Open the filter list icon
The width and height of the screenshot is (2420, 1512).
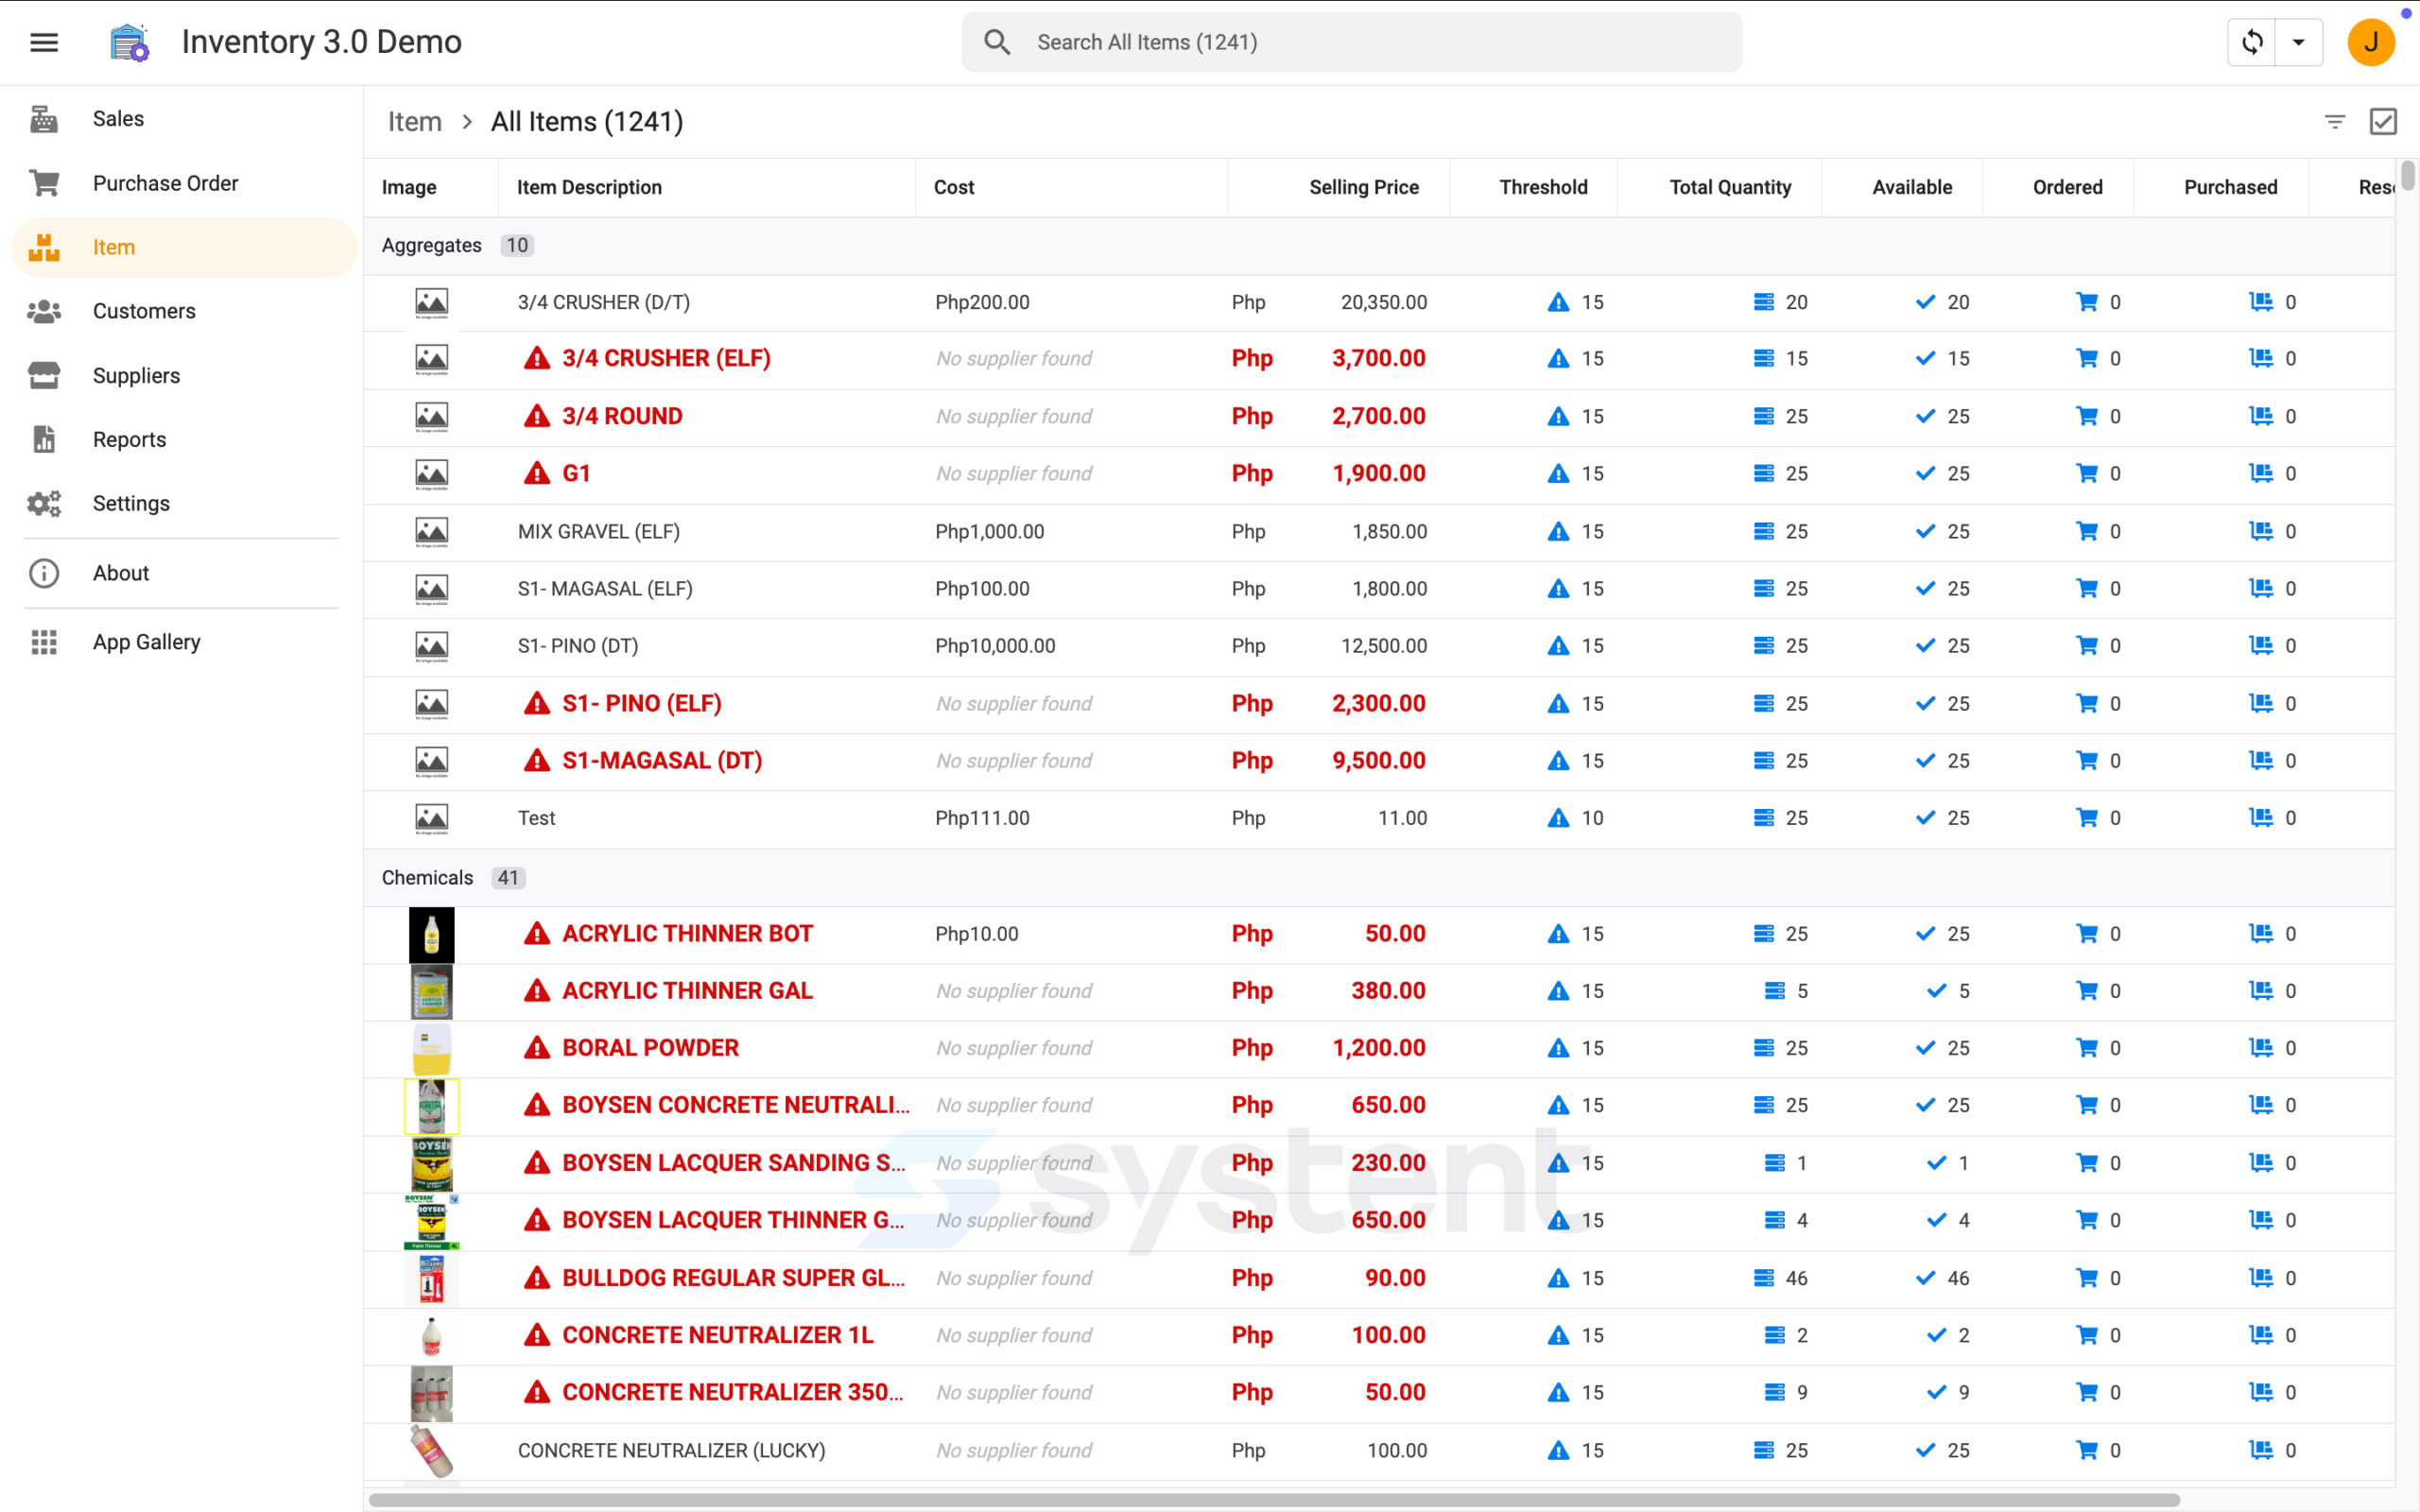pyautogui.click(x=2334, y=122)
